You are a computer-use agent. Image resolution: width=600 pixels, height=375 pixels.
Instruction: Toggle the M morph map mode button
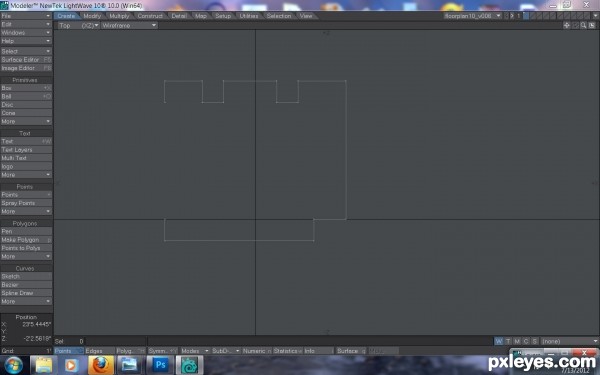click(x=517, y=341)
